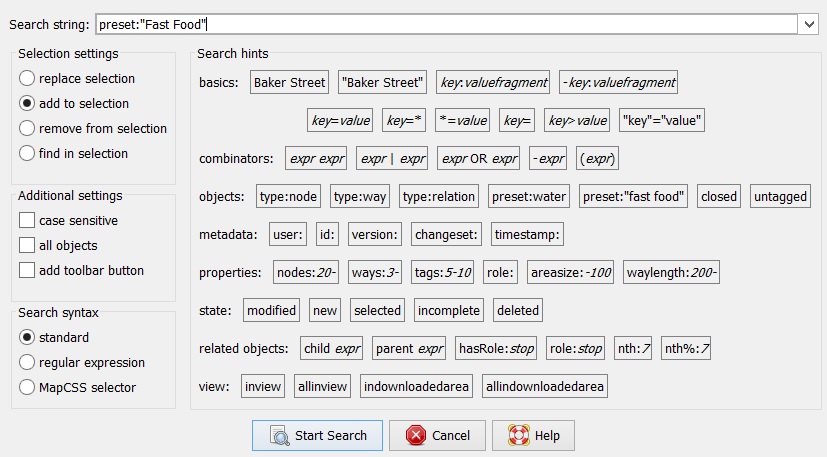Click inside the Search string field

click(x=446, y=24)
